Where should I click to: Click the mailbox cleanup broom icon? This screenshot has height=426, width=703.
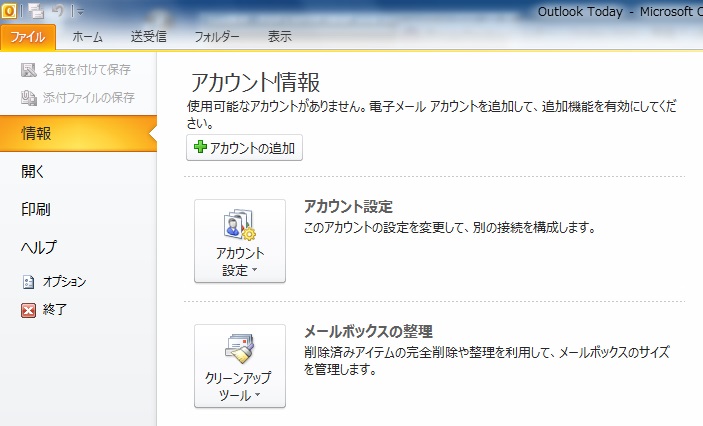[240, 348]
